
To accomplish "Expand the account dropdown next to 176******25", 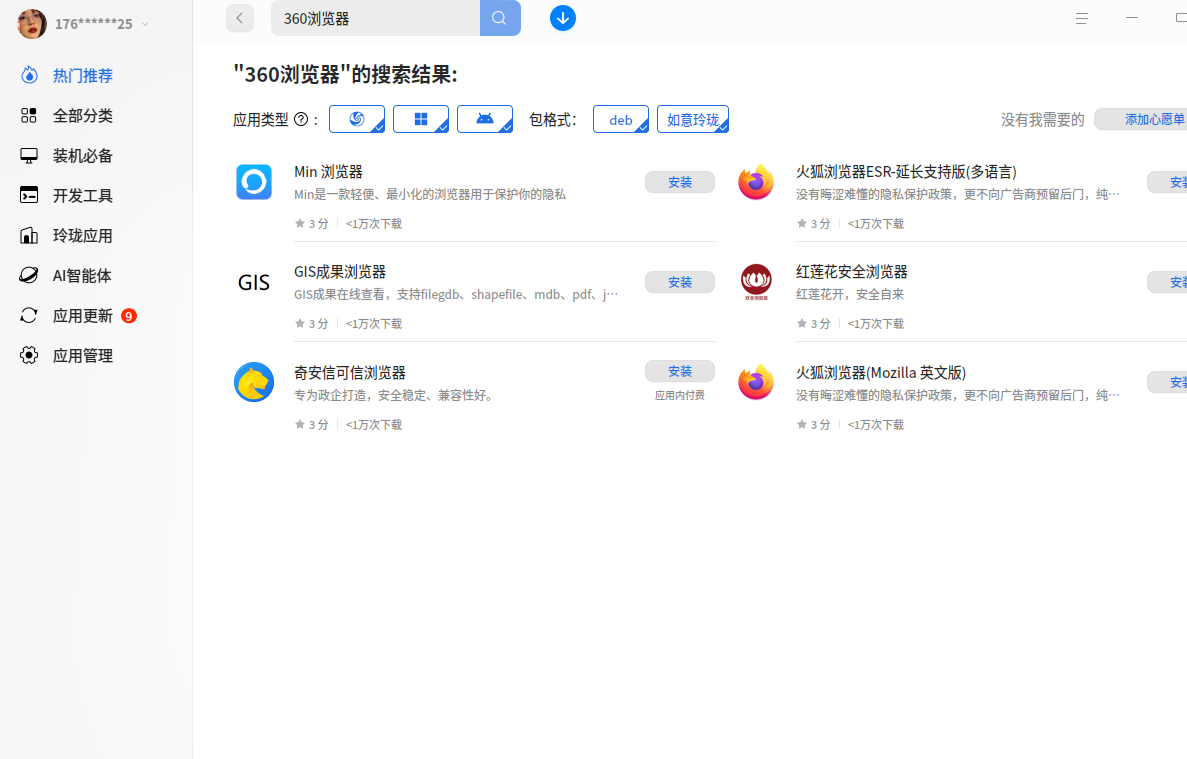I will pos(145,24).
